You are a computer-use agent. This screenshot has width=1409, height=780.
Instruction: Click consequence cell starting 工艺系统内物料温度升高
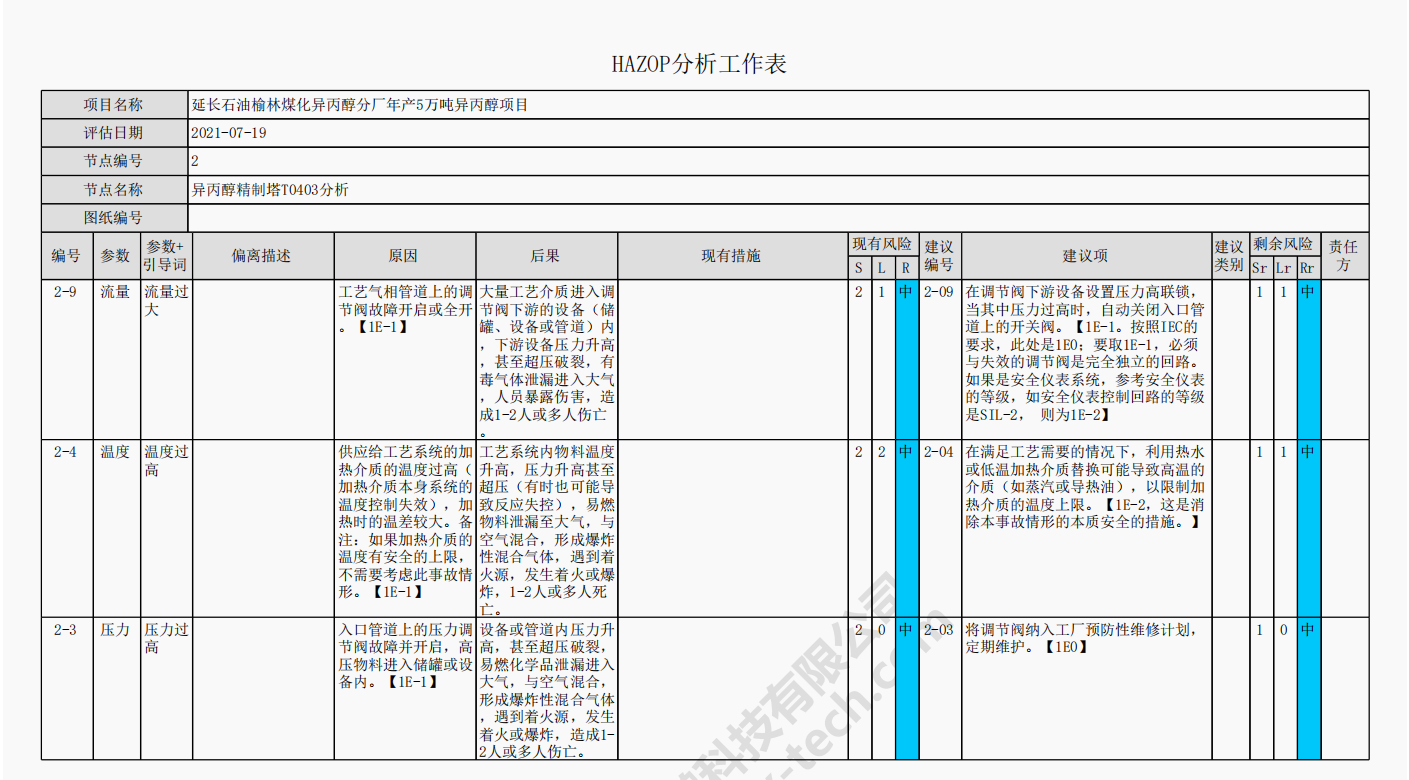click(546, 527)
